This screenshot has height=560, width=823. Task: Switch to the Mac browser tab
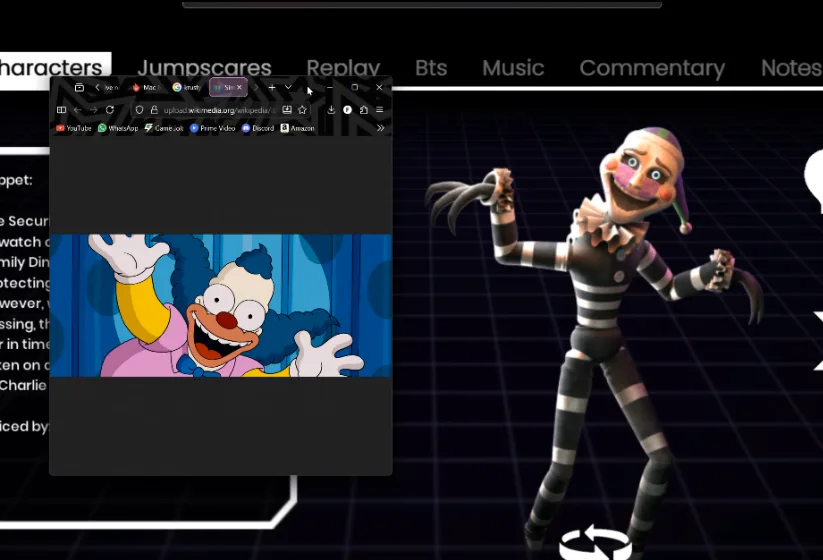146,88
